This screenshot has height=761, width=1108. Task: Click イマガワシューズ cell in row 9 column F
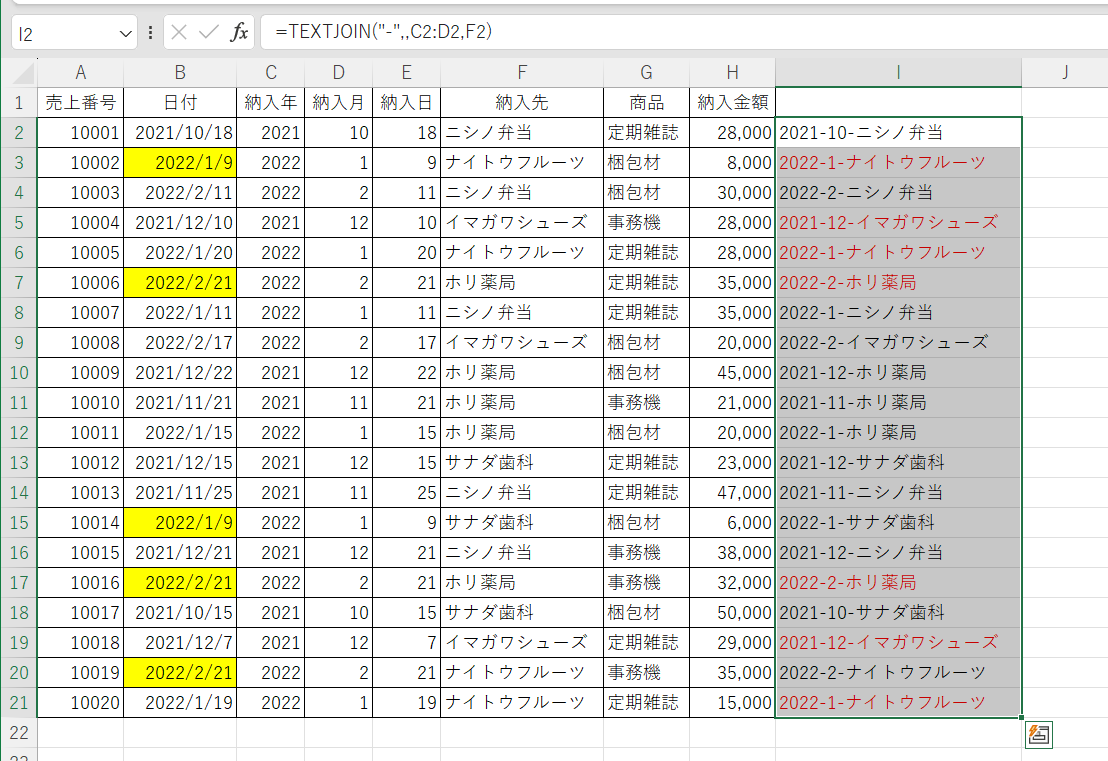(x=522, y=343)
